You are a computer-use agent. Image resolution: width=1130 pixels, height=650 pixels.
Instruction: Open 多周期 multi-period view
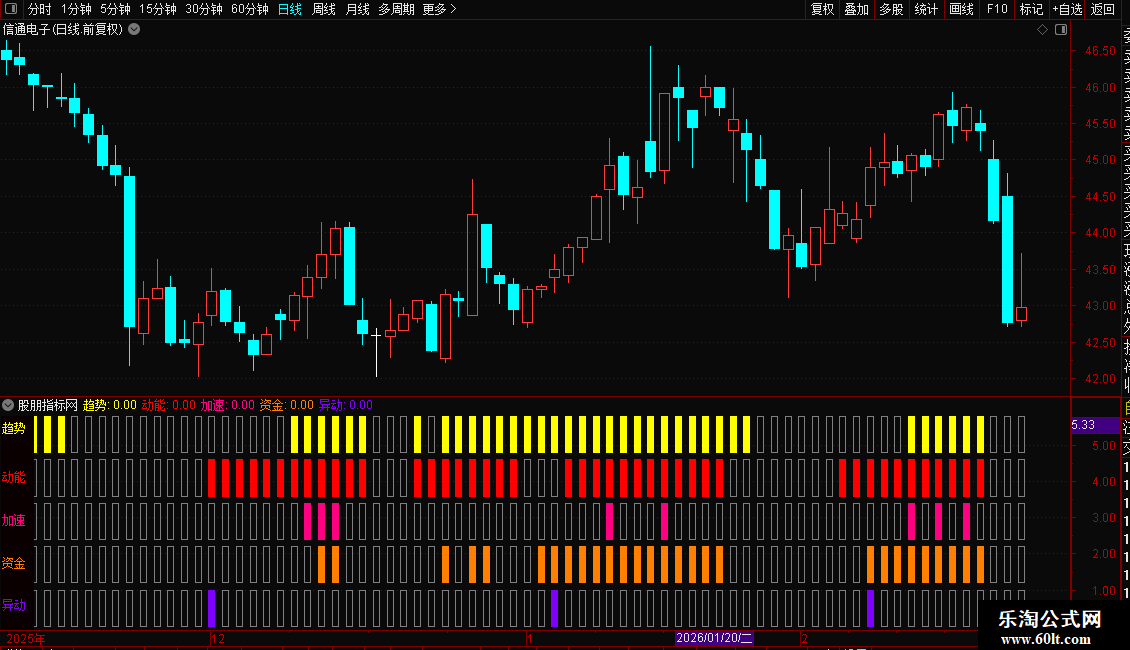pyautogui.click(x=396, y=9)
